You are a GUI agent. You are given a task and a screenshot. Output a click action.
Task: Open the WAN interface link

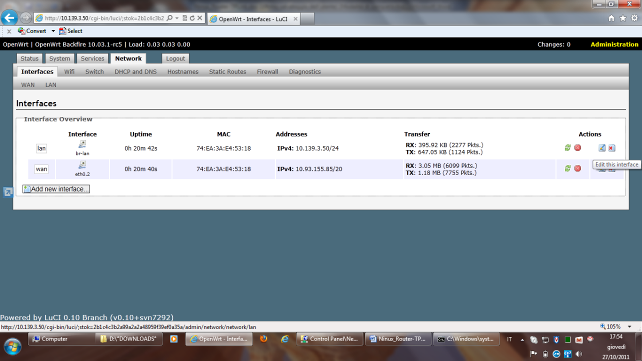pyautogui.click(x=28, y=85)
